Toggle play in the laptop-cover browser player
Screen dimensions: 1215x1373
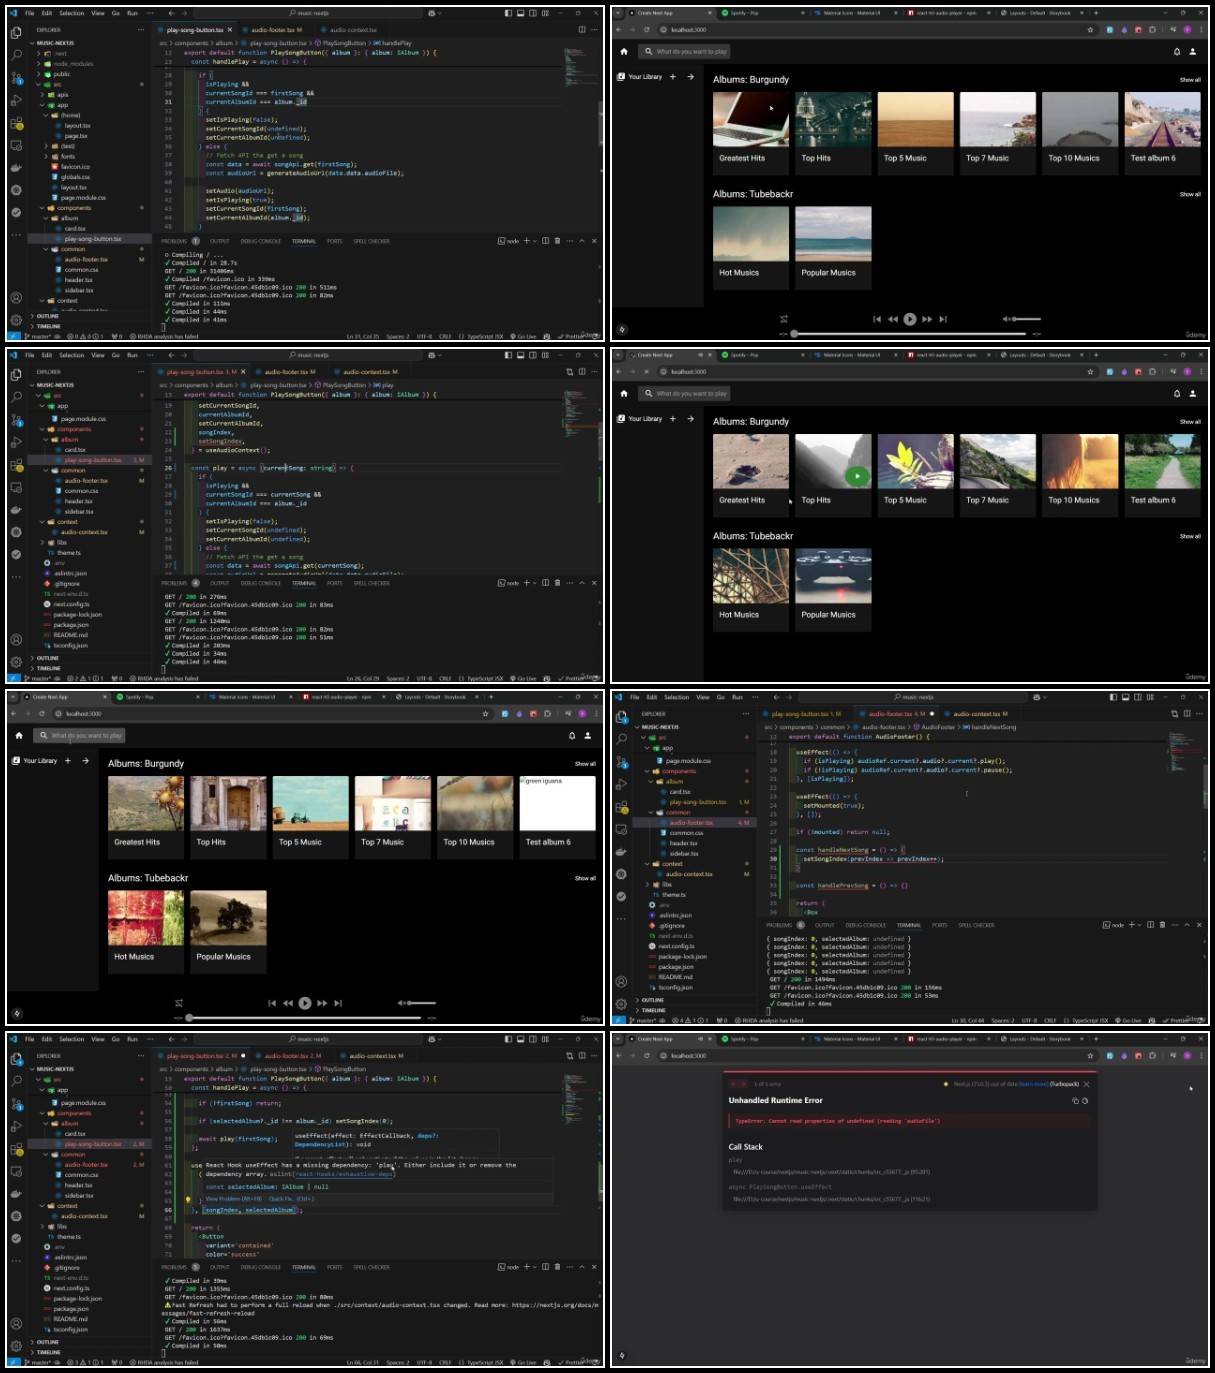(x=909, y=319)
